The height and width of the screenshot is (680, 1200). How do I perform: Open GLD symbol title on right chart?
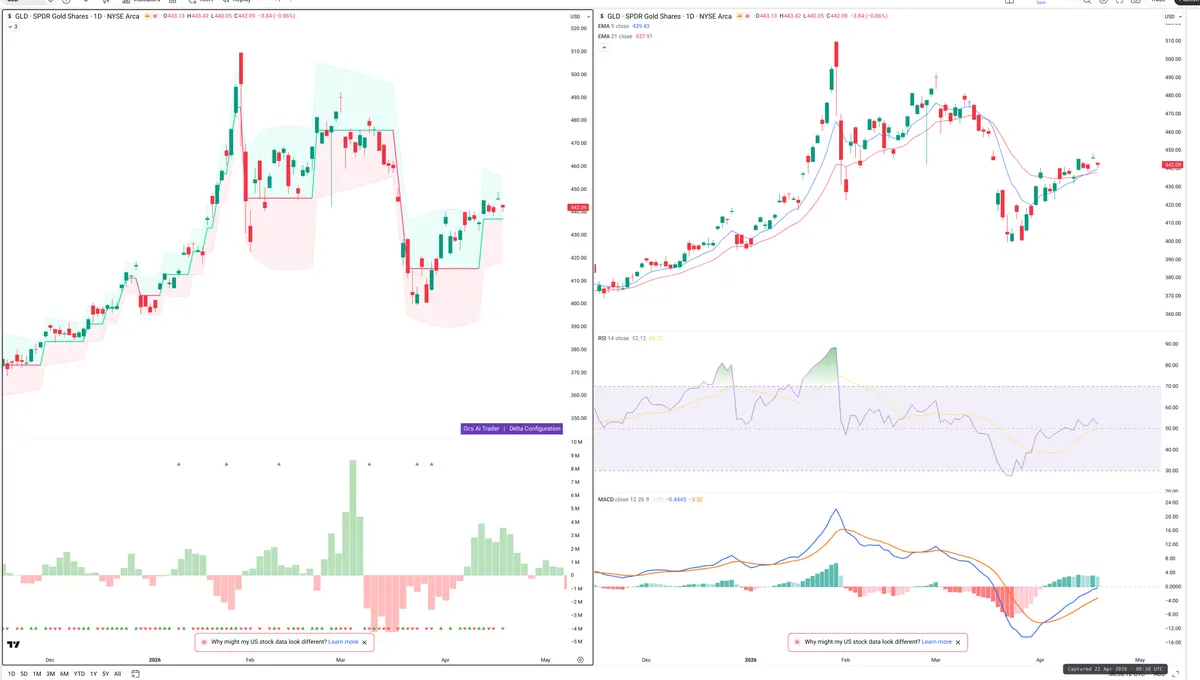click(x=670, y=17)
